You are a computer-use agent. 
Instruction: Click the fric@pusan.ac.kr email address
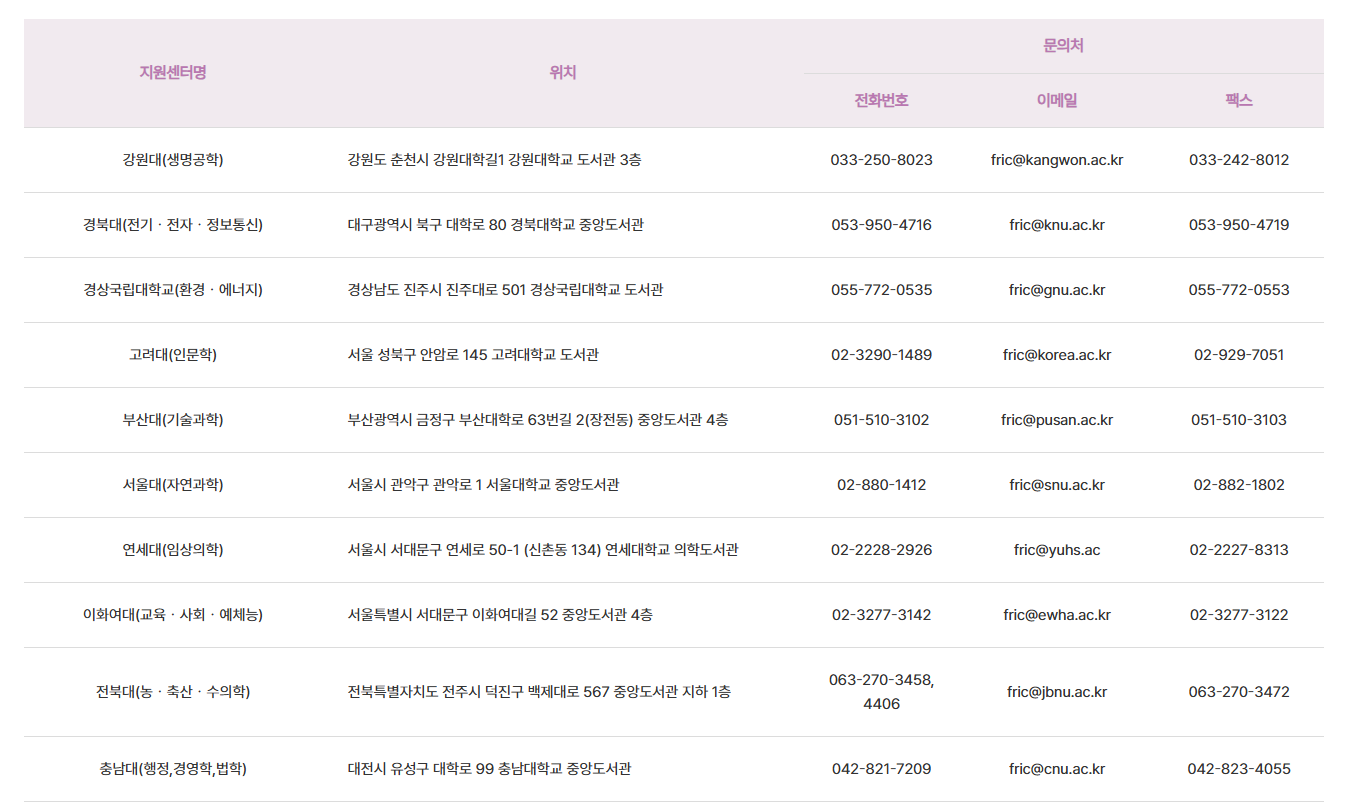click(1056, 420)
